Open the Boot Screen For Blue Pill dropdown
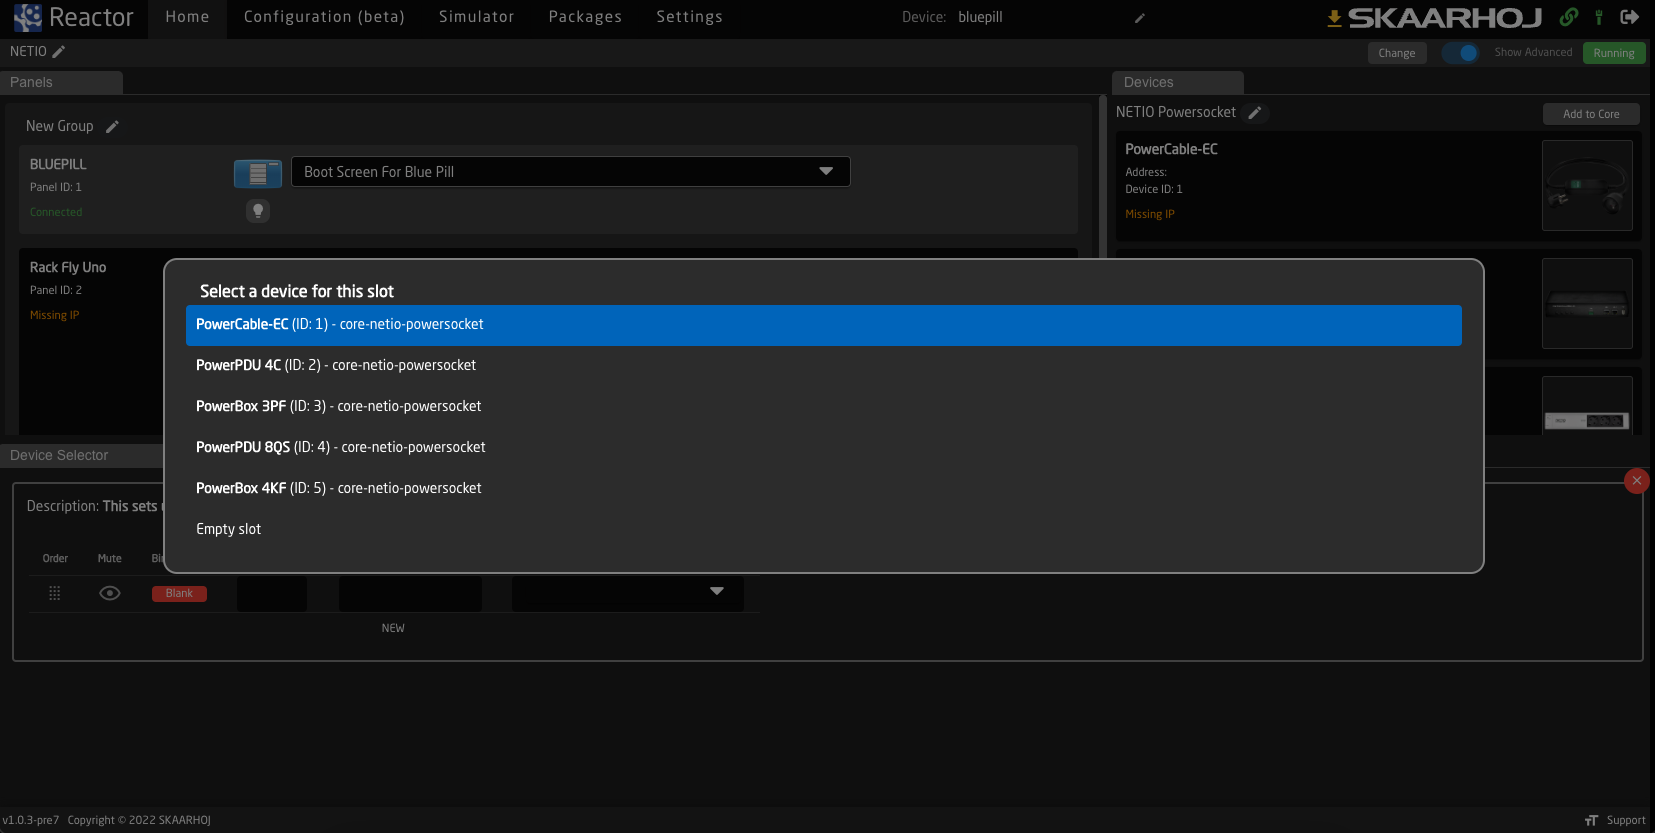The image size is (1655, 833). 570,172
